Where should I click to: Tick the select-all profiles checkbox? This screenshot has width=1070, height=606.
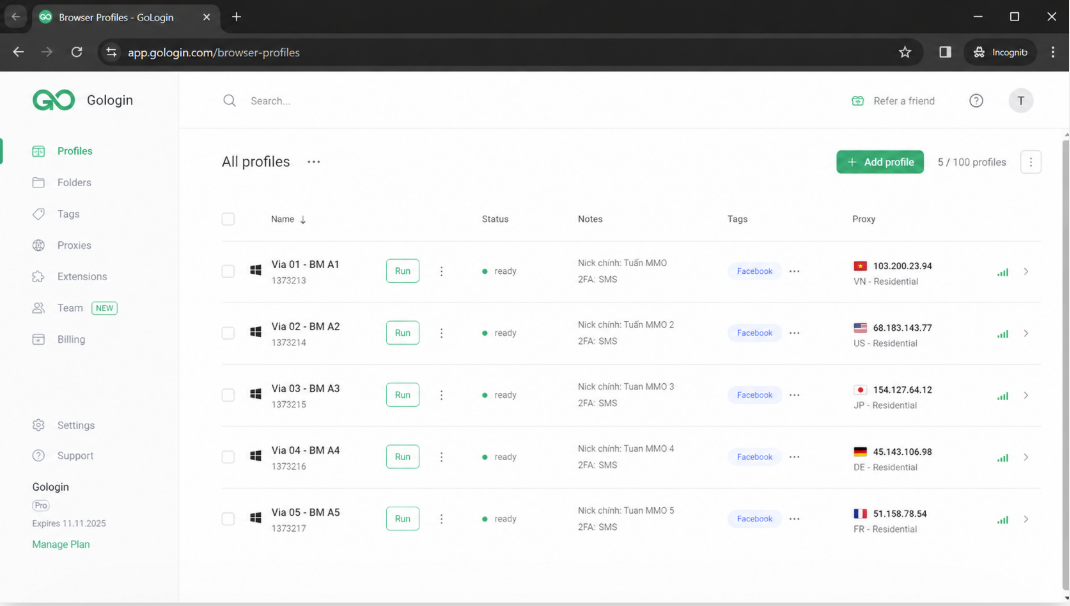tap(228, 219)
